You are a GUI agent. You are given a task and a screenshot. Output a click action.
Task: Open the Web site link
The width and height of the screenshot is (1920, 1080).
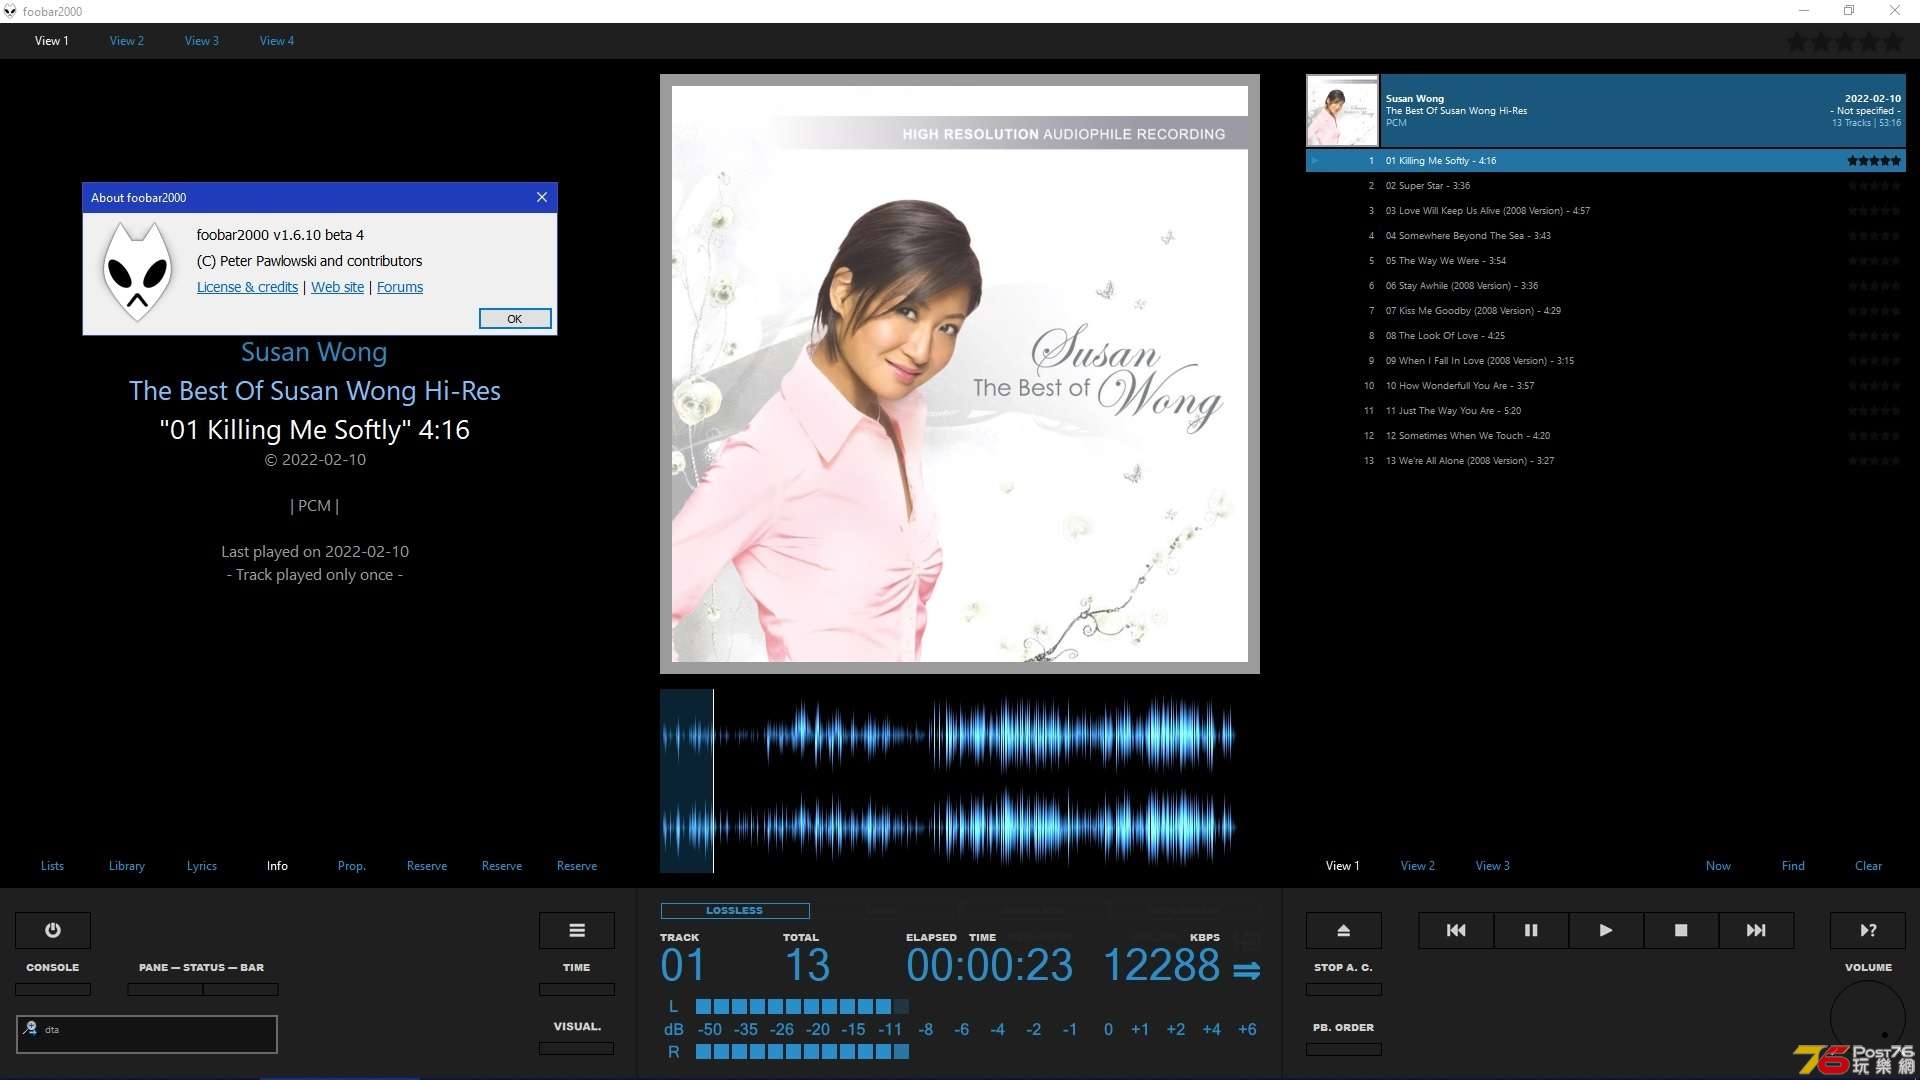pyautogui.click(x=338, y=287)
